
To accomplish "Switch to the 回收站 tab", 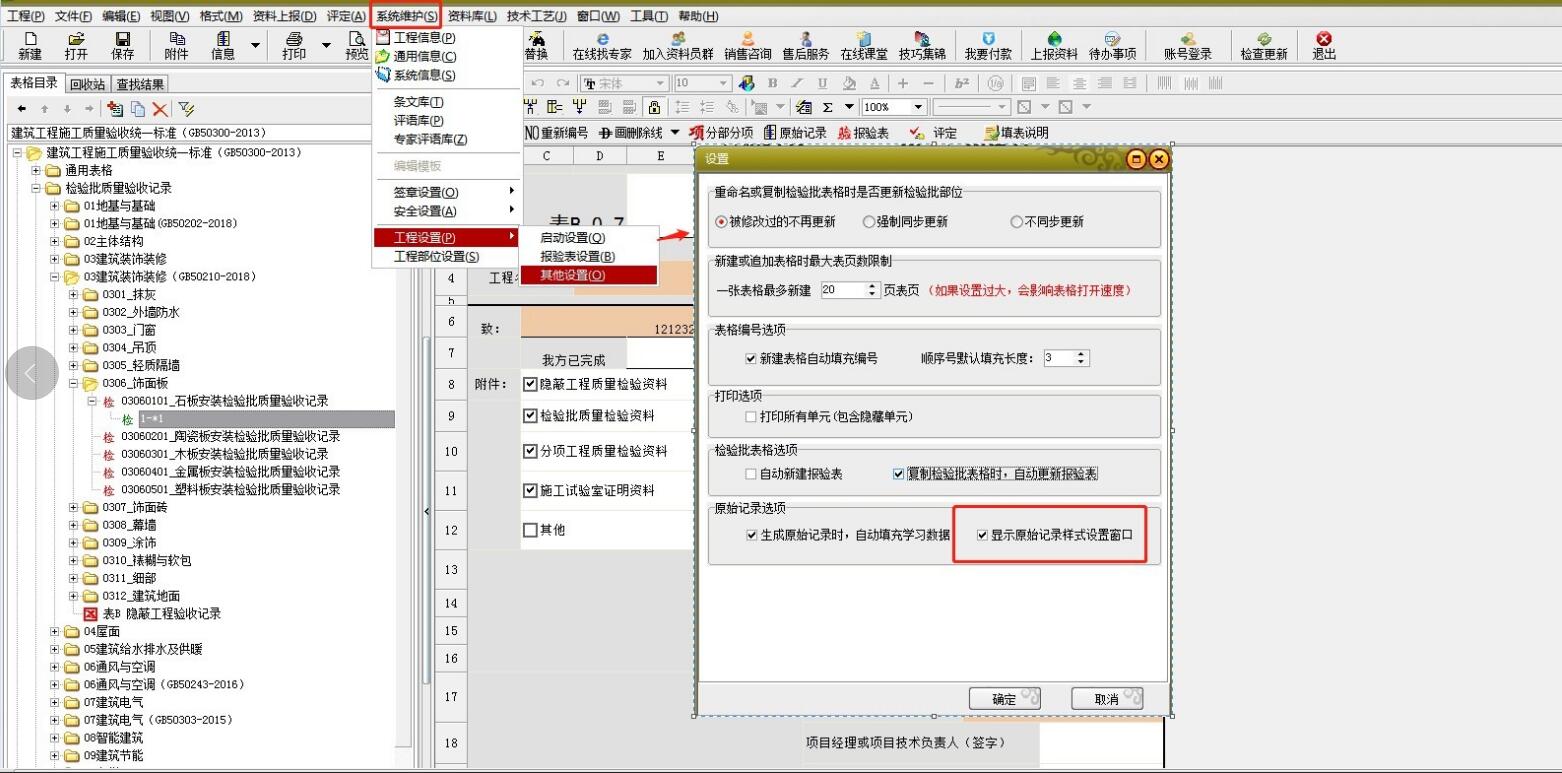I will pos(86,85).
